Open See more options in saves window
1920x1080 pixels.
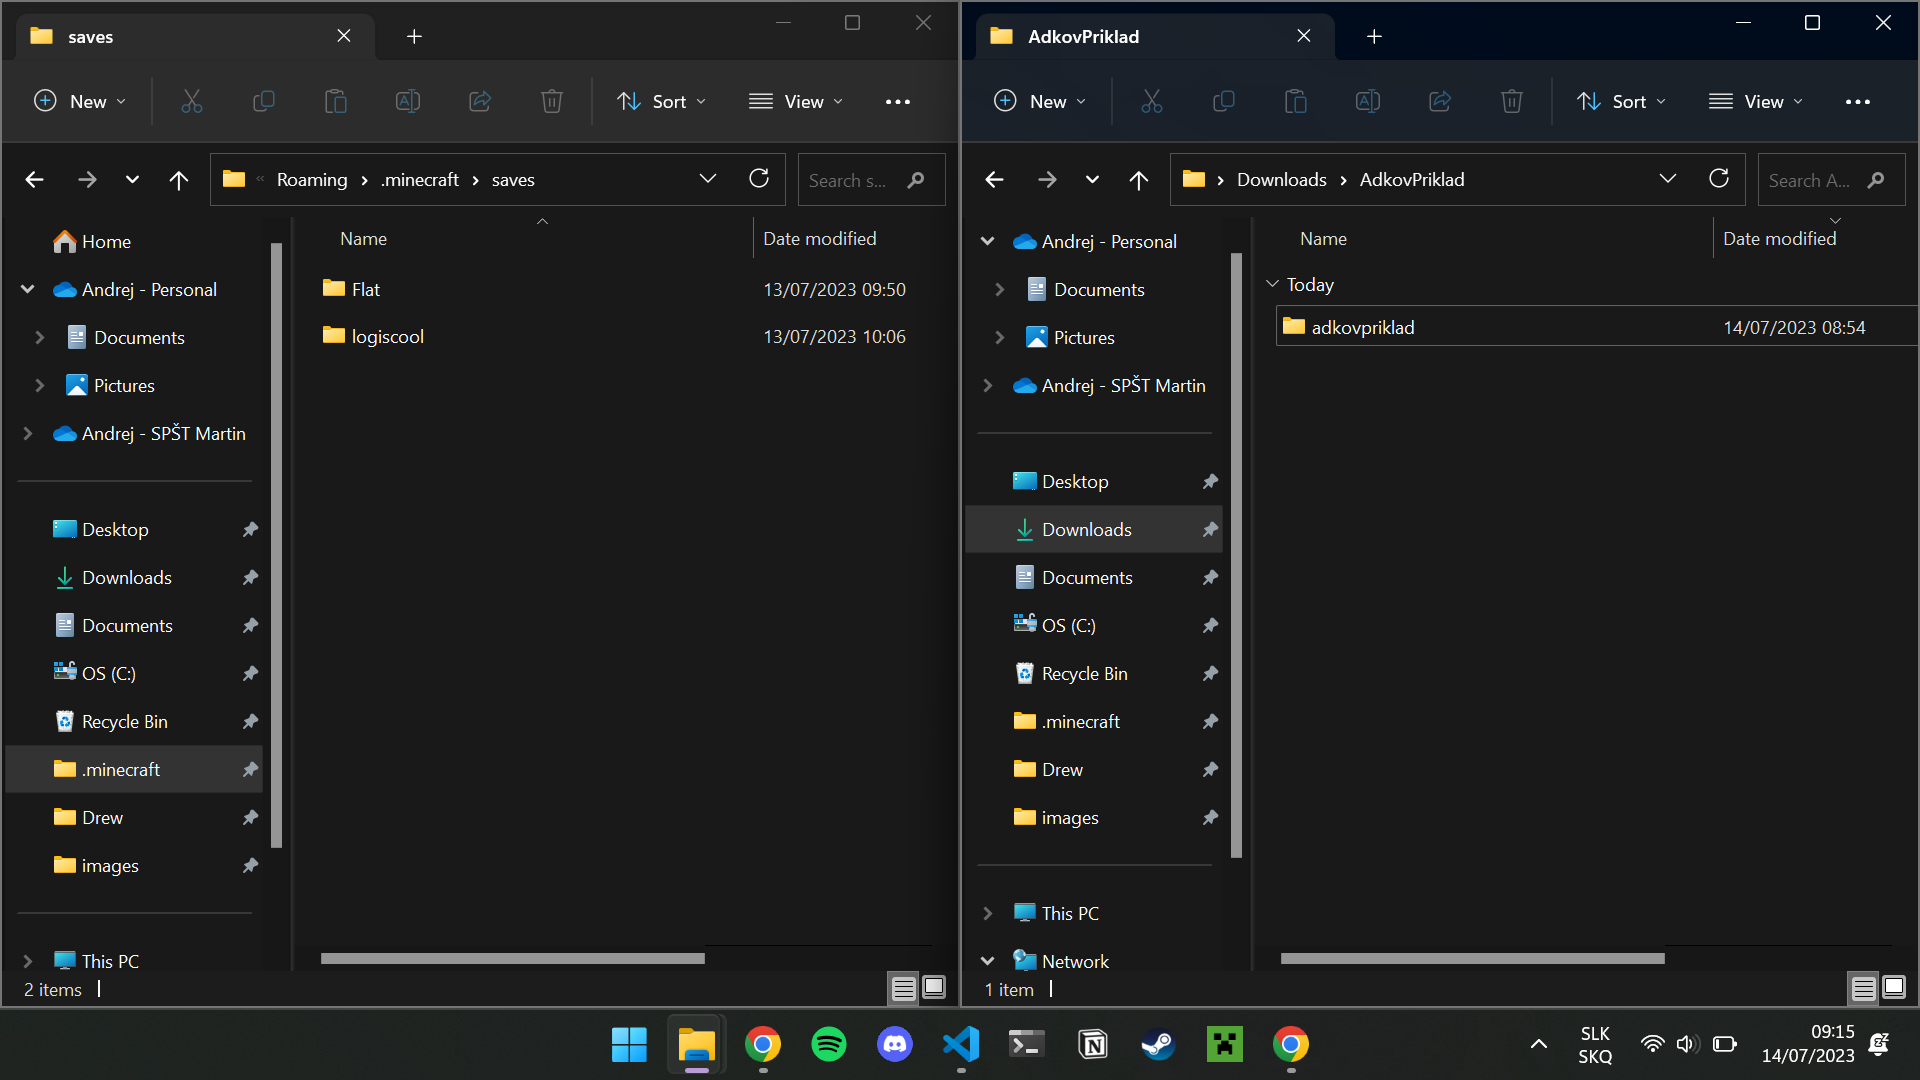(898, 102)
